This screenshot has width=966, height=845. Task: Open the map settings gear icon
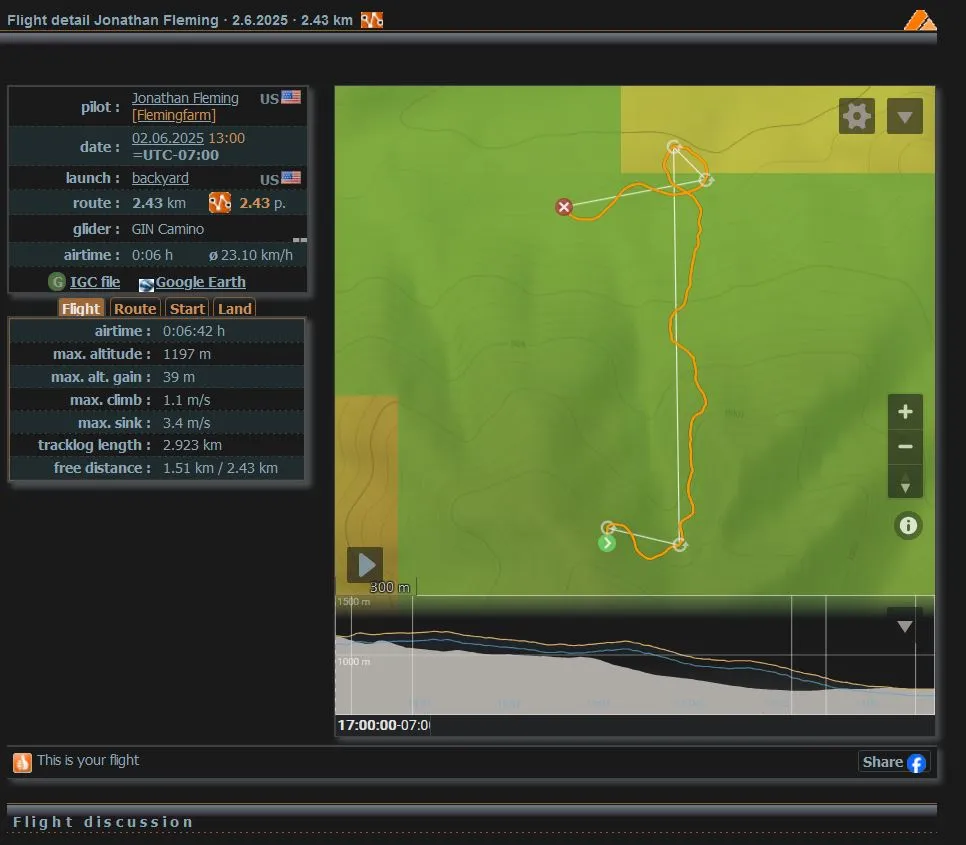pyautogui.click(x=856, y=116)
